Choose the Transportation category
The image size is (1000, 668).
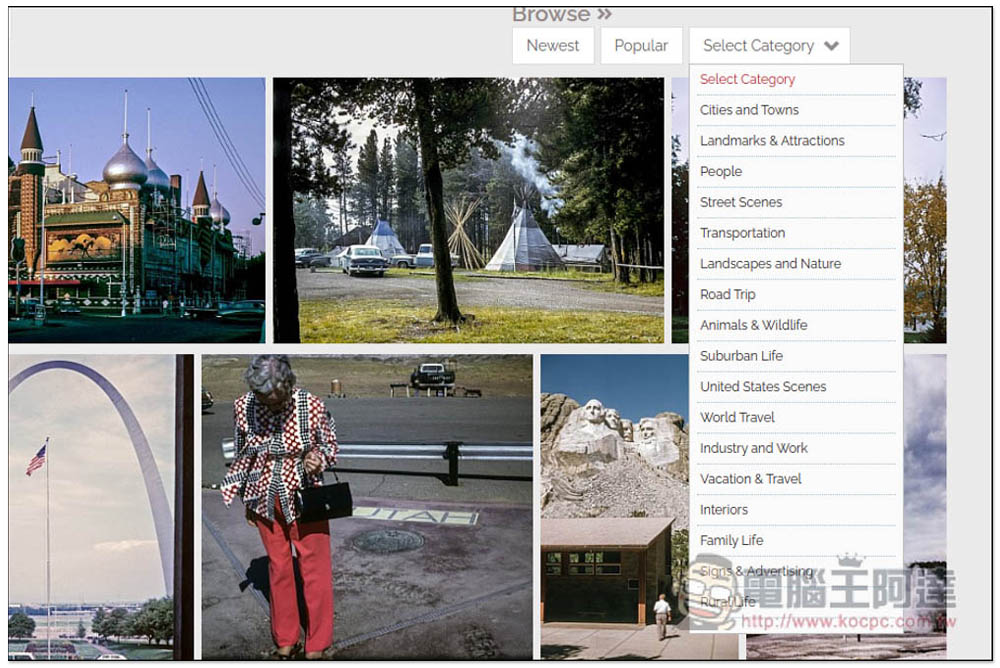tap(742, 233)
